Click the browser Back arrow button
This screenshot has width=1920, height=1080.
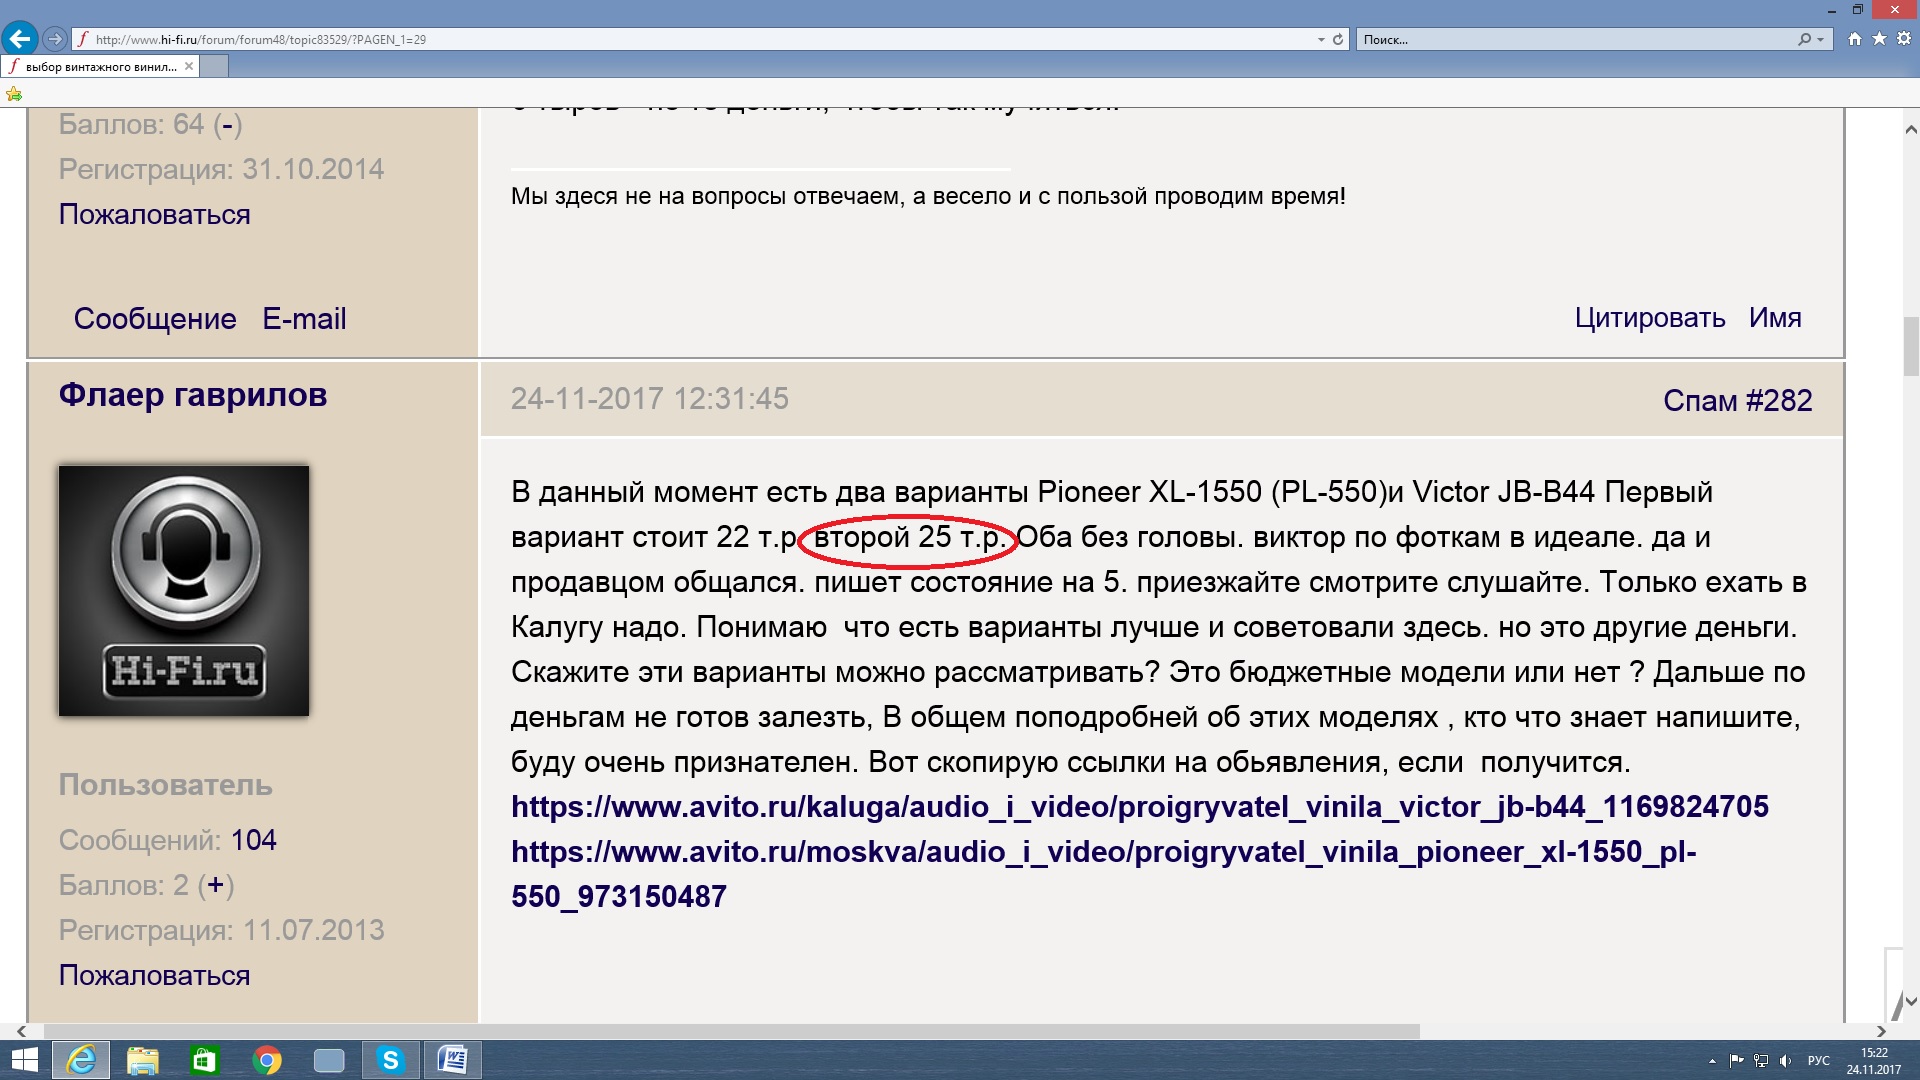click(19, 39)
